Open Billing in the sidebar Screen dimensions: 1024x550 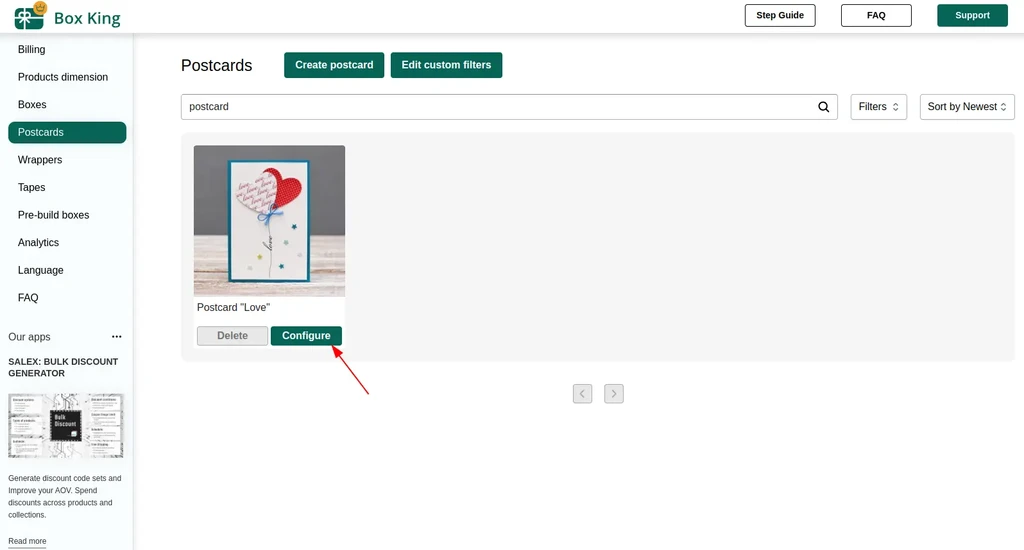(31, 50)
